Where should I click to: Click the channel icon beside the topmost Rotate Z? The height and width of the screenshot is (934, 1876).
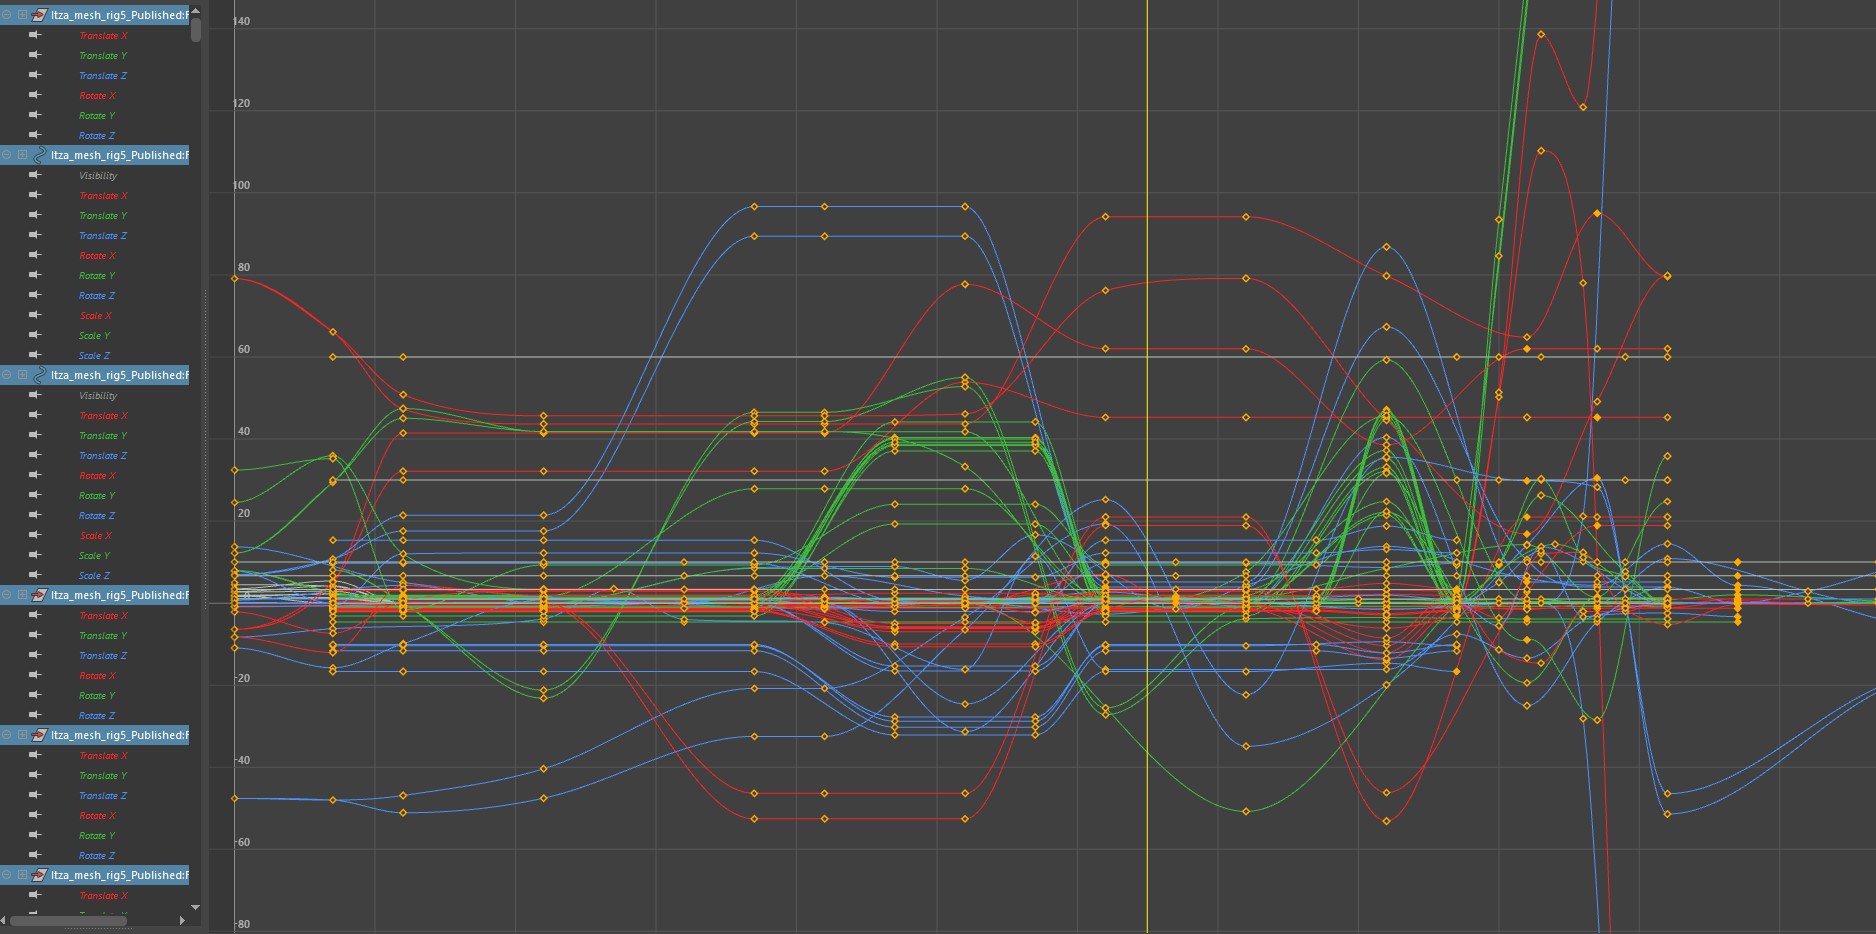point(35,135)
